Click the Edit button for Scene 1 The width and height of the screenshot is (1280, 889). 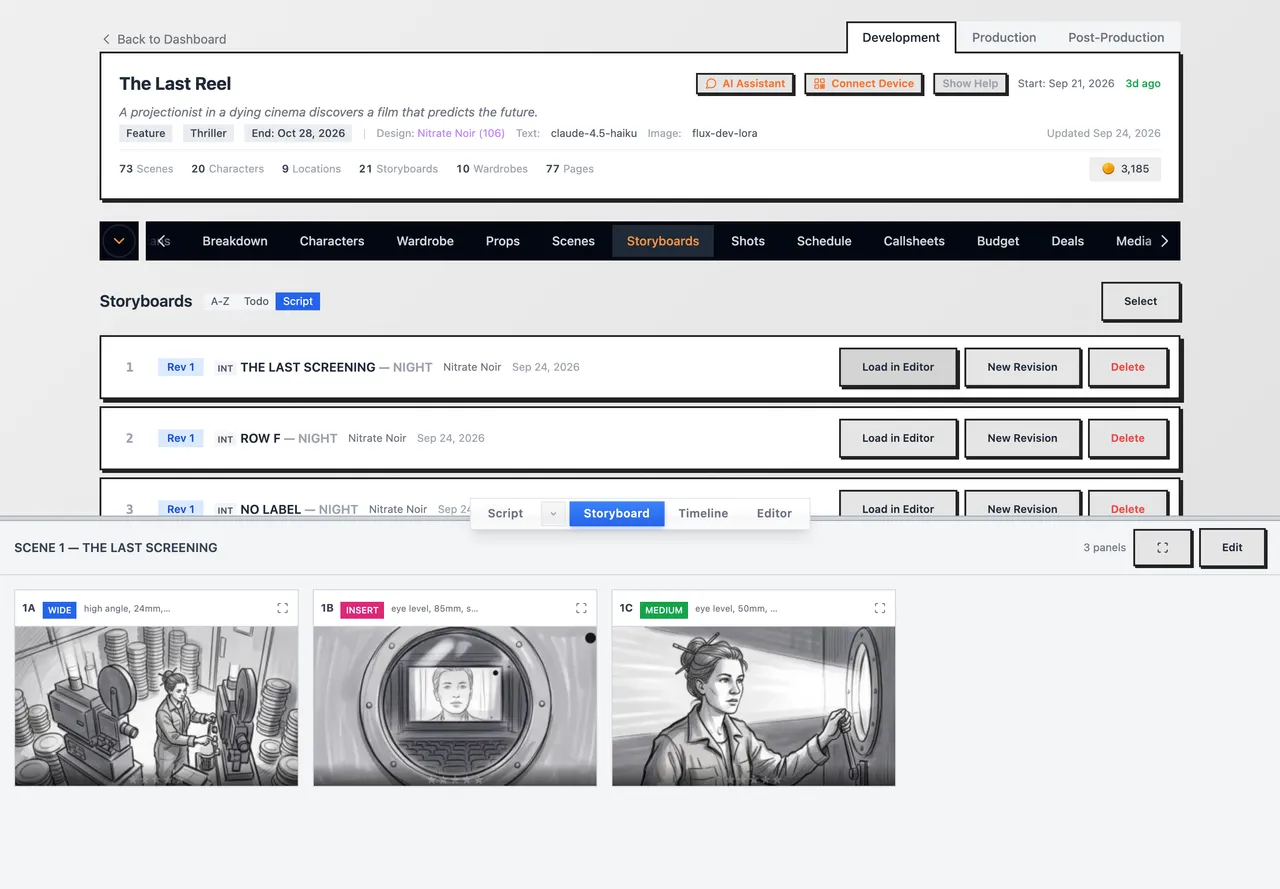[1232, 547]
